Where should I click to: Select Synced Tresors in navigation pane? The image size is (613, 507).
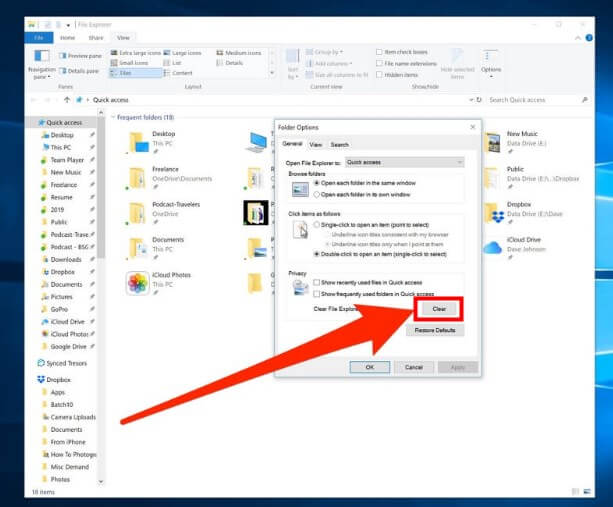click(62, 363)
